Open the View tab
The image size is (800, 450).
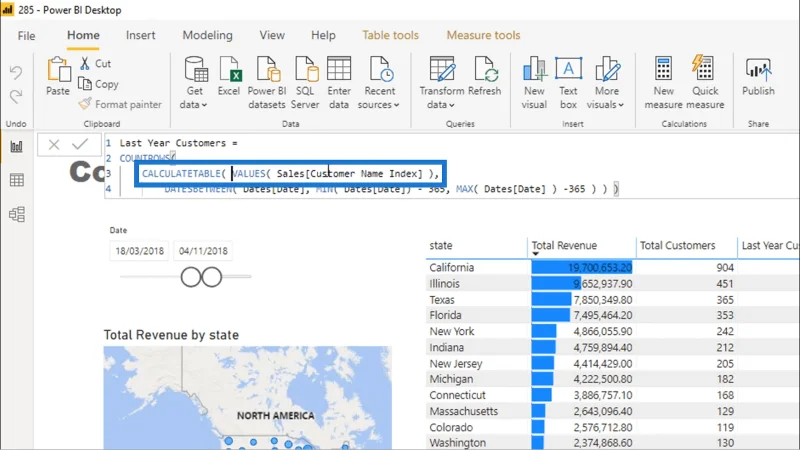pyautogui.click(x=272, y=35)
